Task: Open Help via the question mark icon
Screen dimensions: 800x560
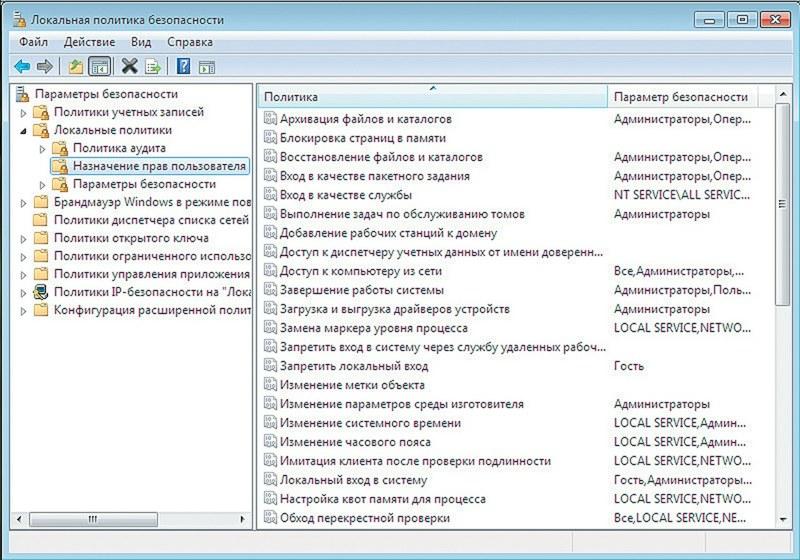Action: [183, 67]
